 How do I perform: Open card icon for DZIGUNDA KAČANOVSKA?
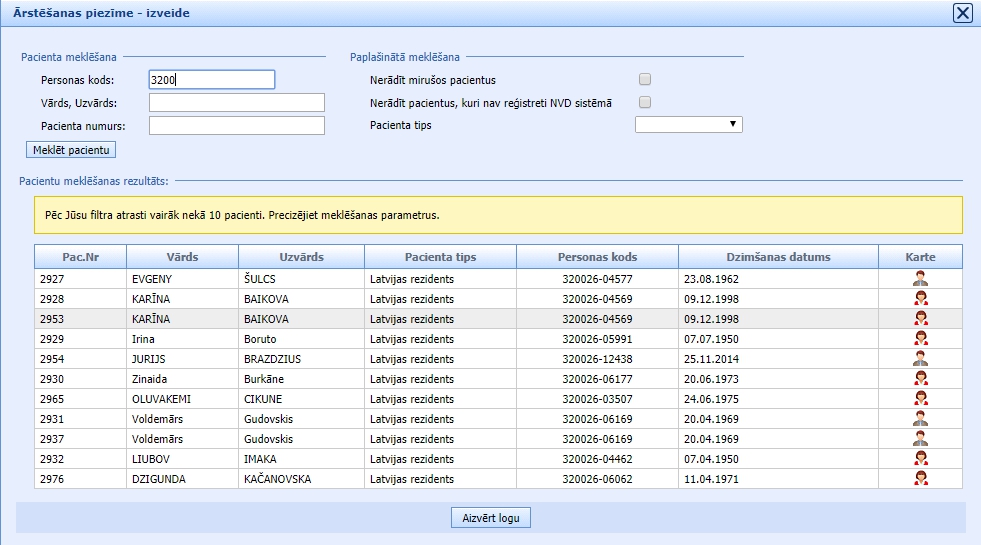920,479
